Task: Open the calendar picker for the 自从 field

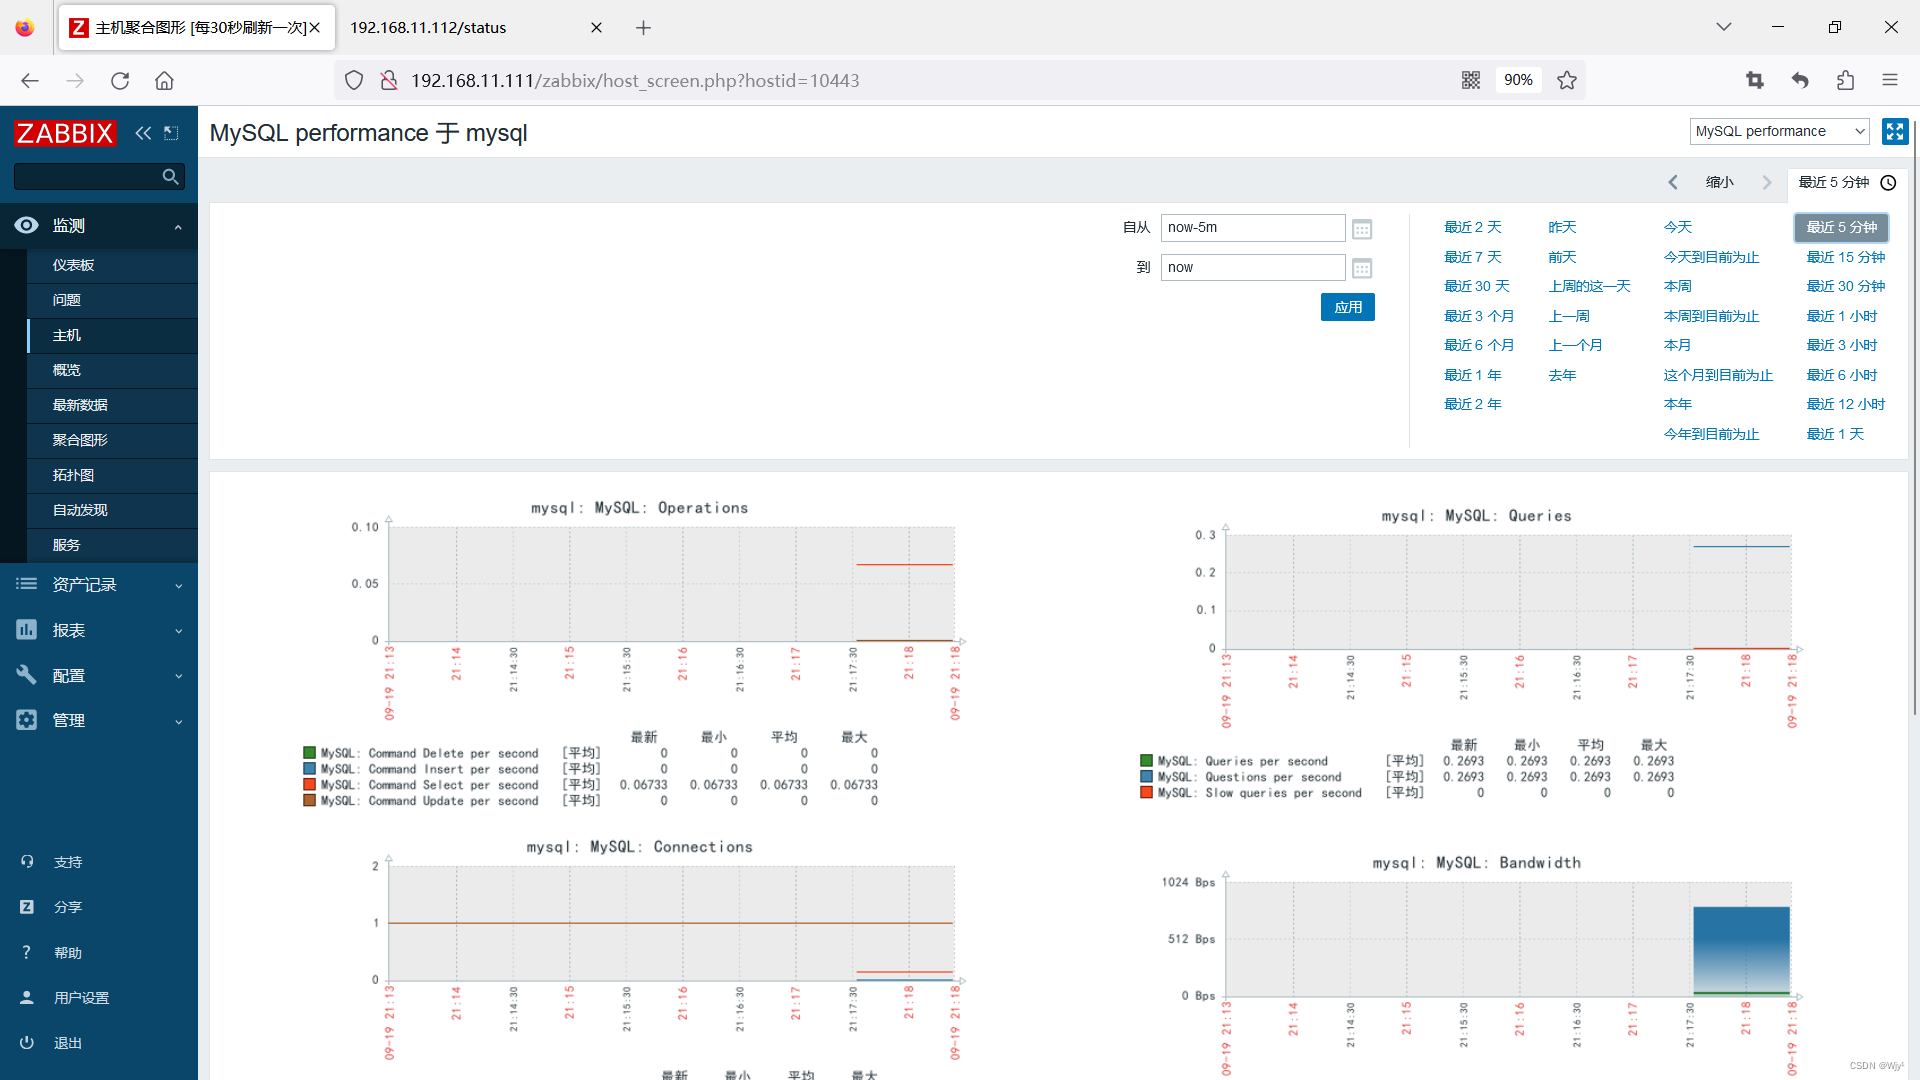Action: pos(1361,229)
